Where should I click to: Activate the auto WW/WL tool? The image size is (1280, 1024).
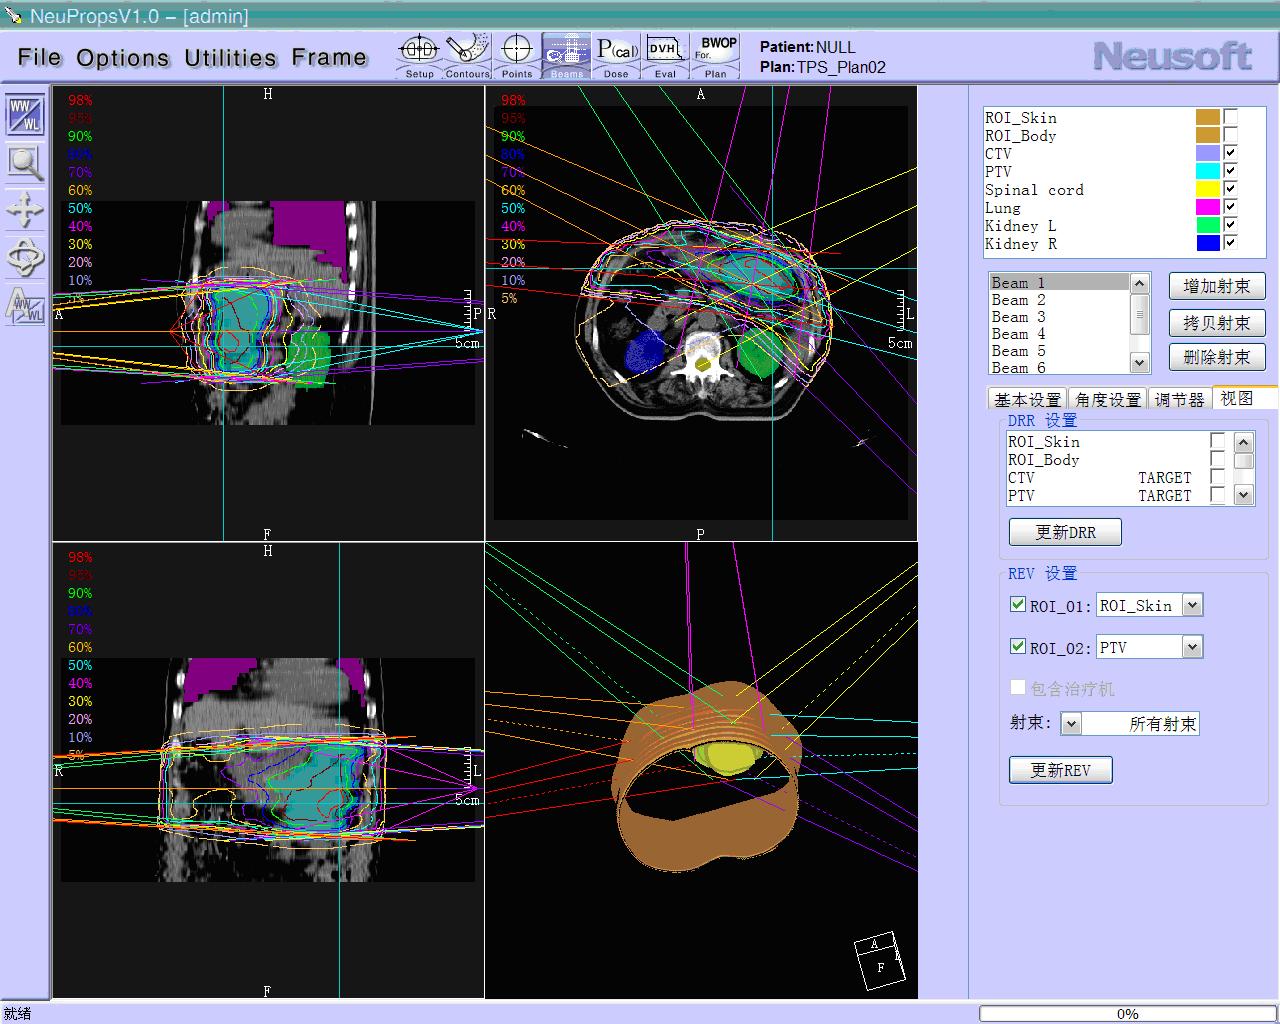coord(25,306)
